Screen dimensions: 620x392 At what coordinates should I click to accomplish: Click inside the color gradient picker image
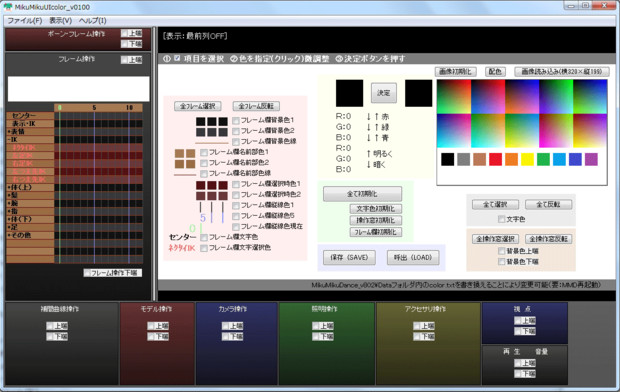(522, 114)
